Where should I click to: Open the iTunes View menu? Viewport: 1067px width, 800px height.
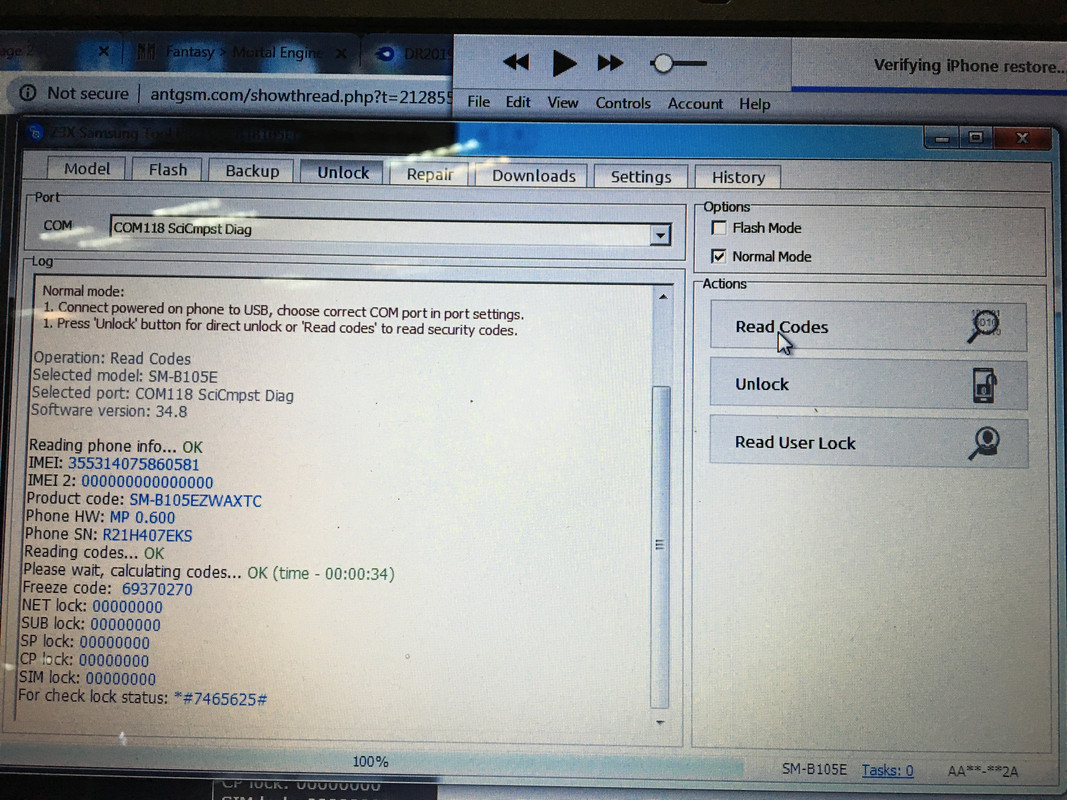[563, 103]
